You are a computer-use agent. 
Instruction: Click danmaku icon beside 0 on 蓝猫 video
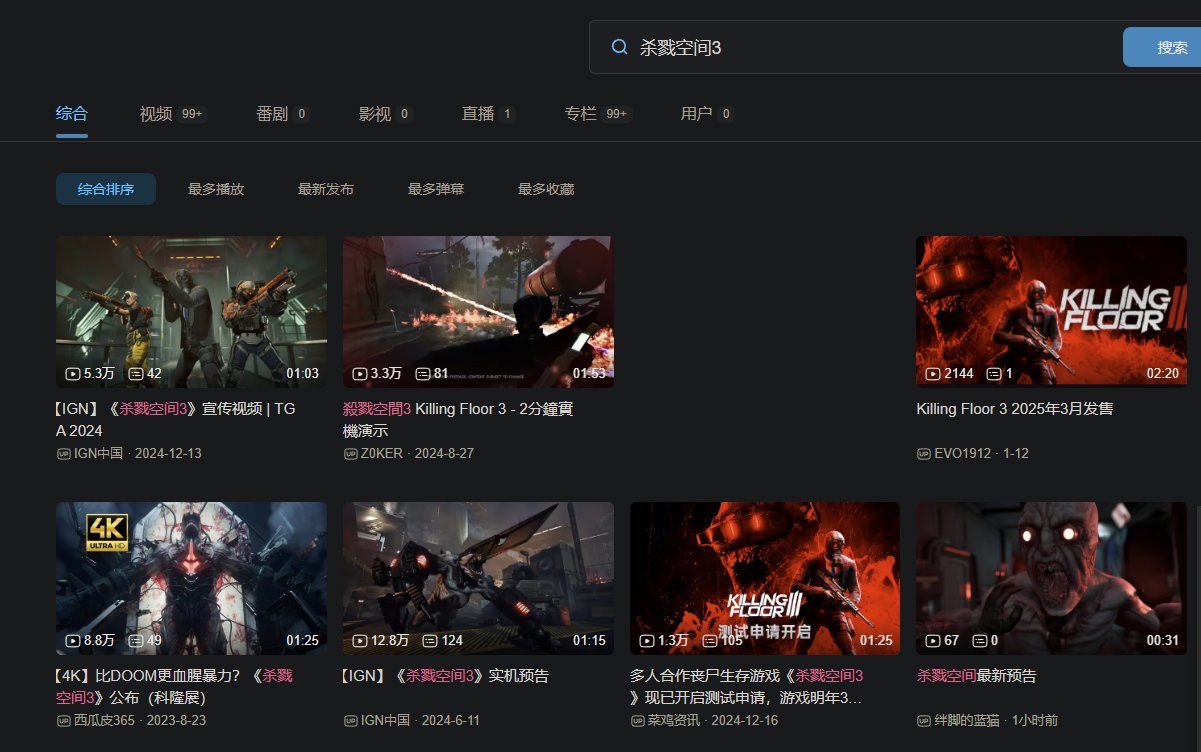pos(980,640)
